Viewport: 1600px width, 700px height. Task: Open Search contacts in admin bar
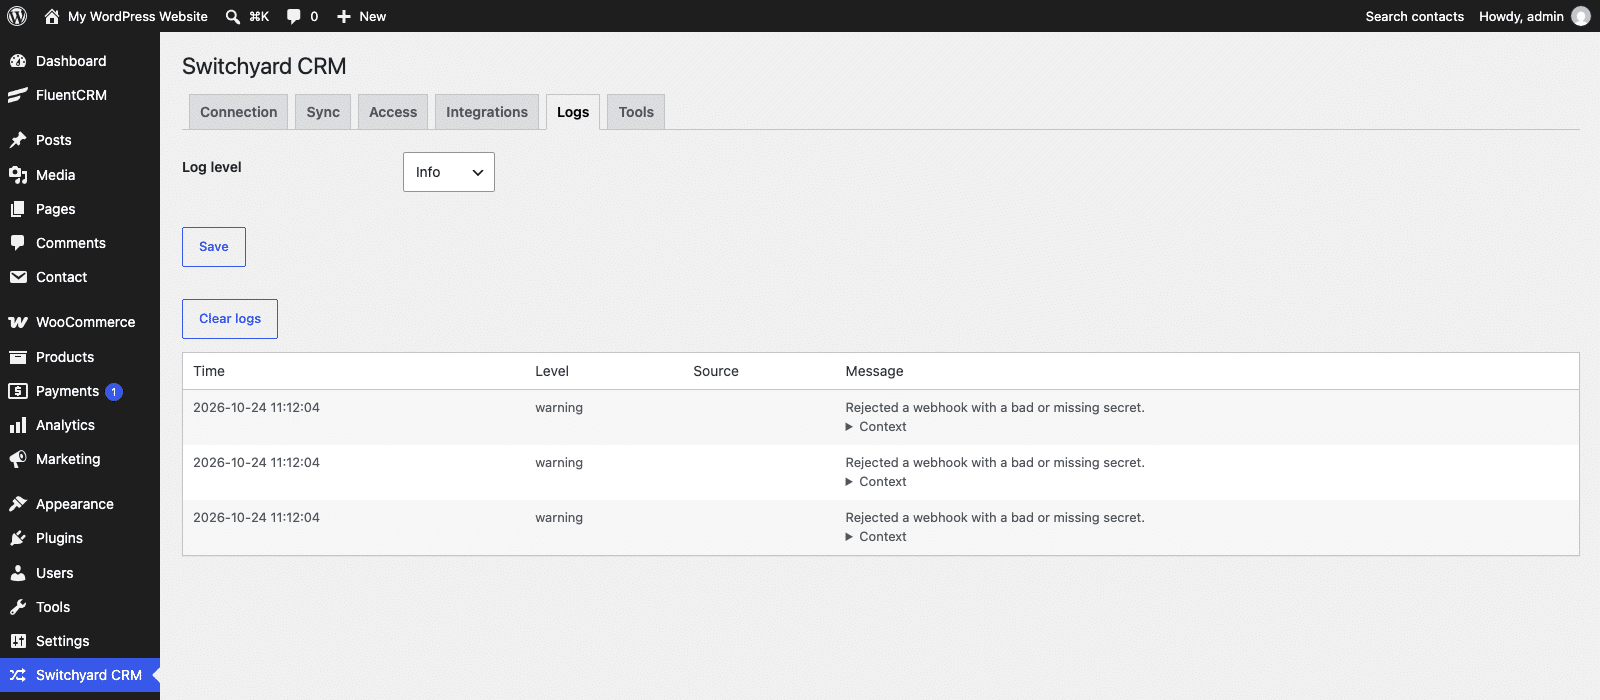1415,16
